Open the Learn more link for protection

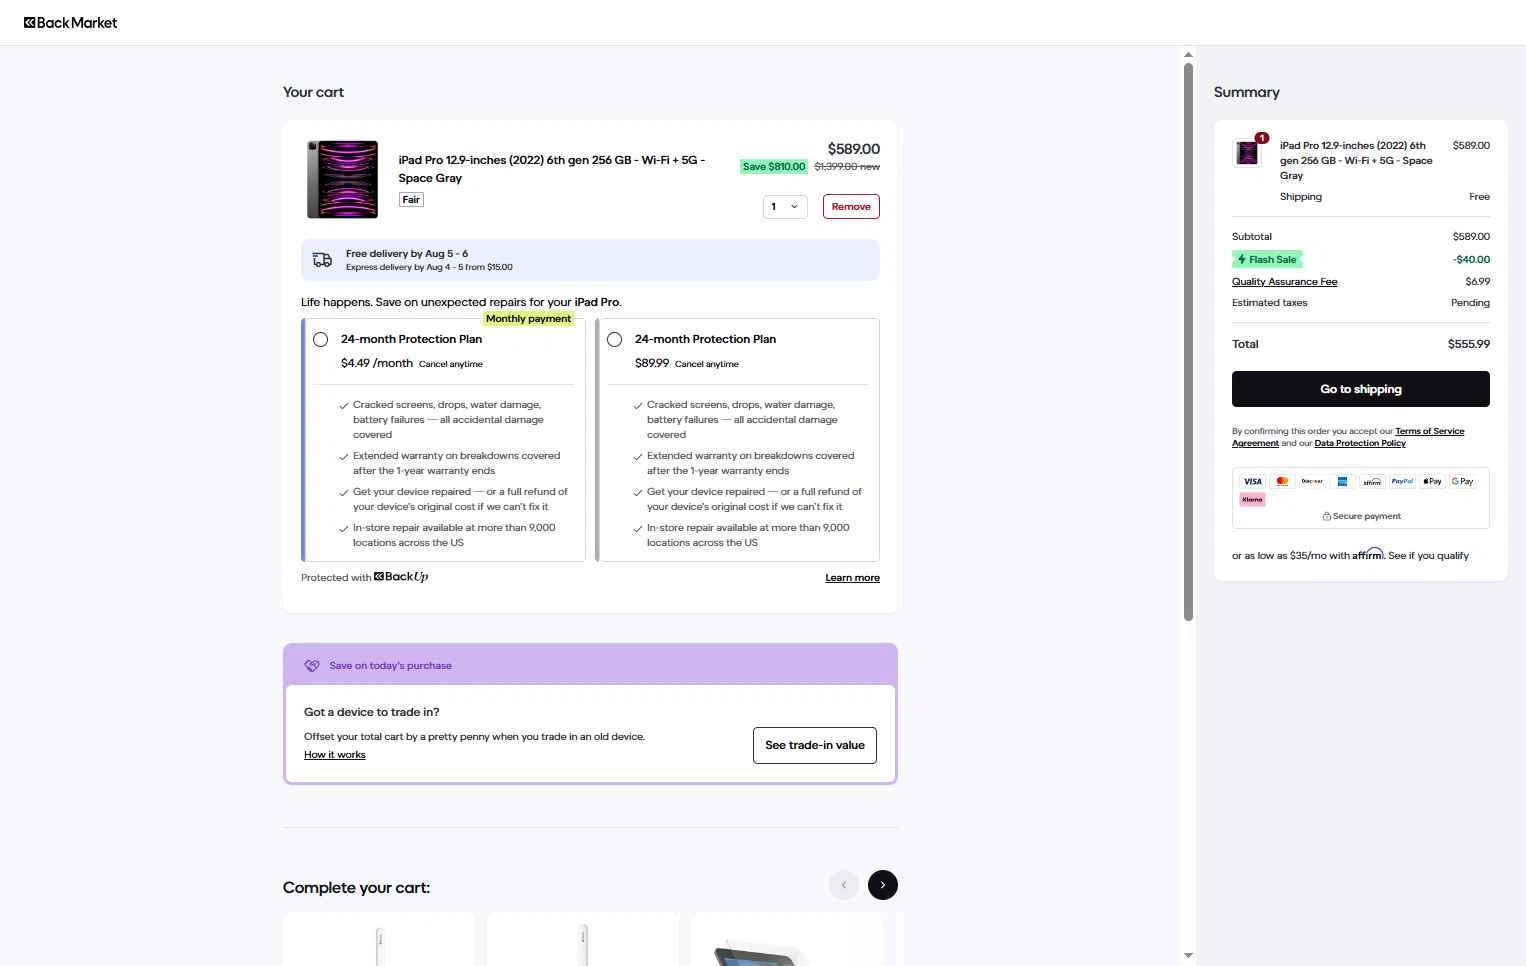[852, 578]
